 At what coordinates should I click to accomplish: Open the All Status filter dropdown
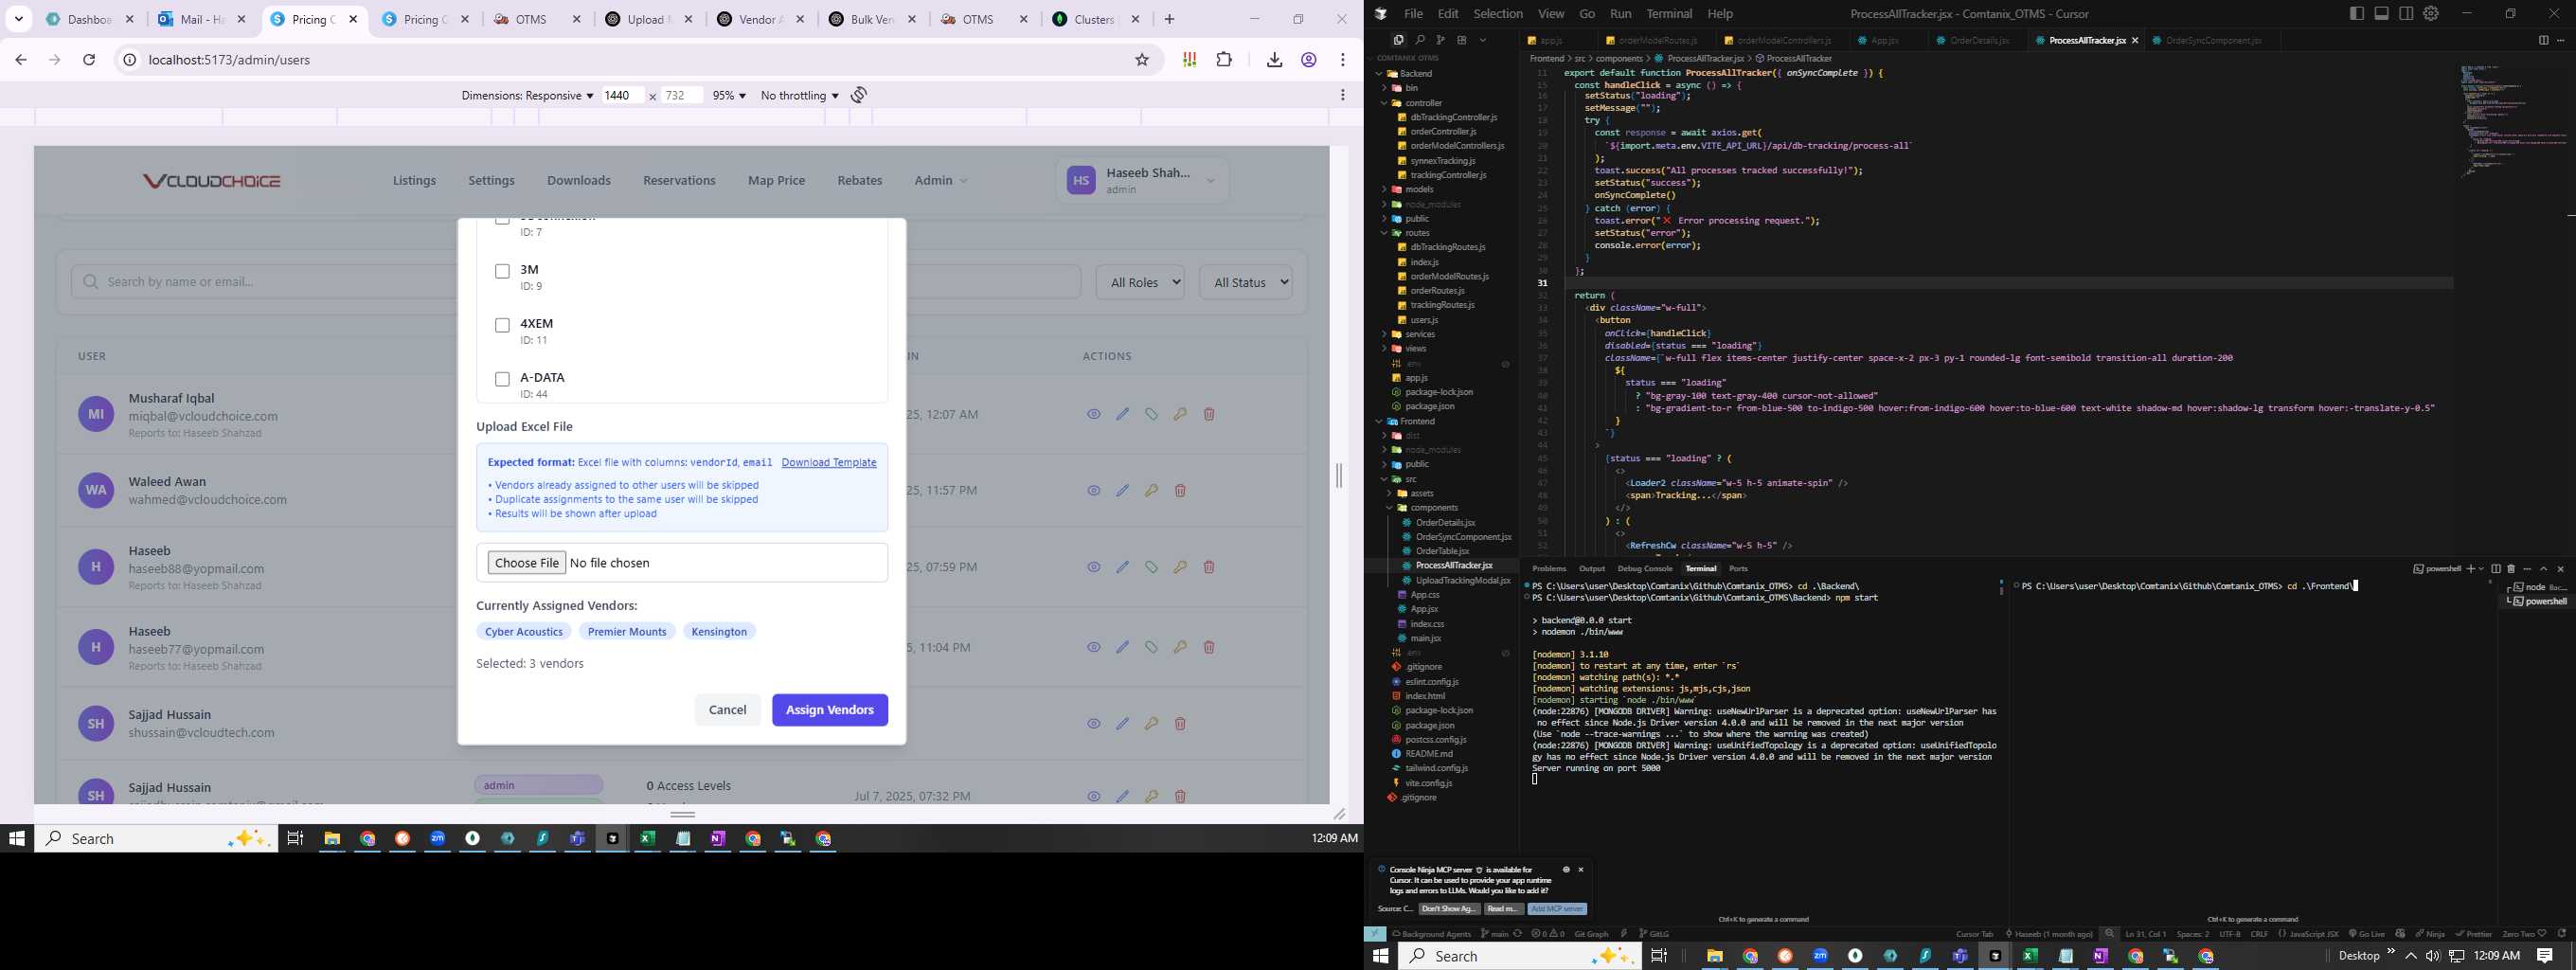tap(1246, 282)
